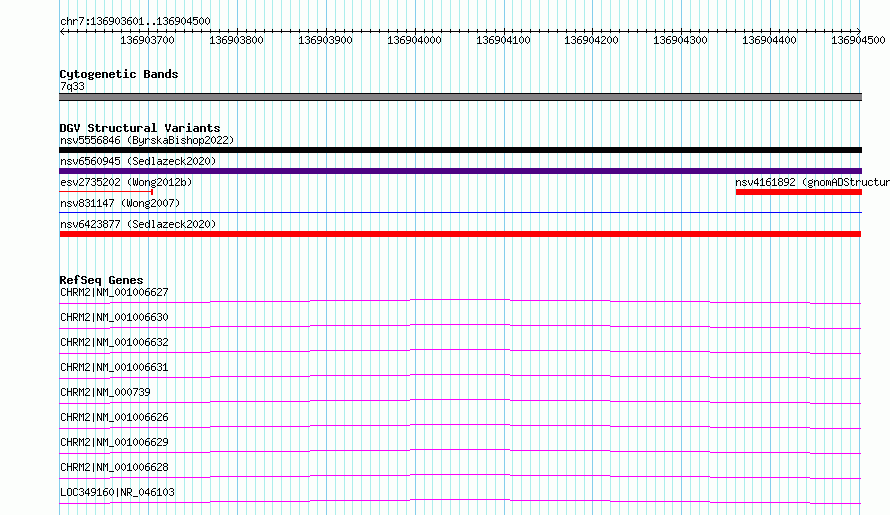Click the chr7:136903601..136904500 region label
The height and width of the screenshot is (515, 890).
(x=135, y=21)
